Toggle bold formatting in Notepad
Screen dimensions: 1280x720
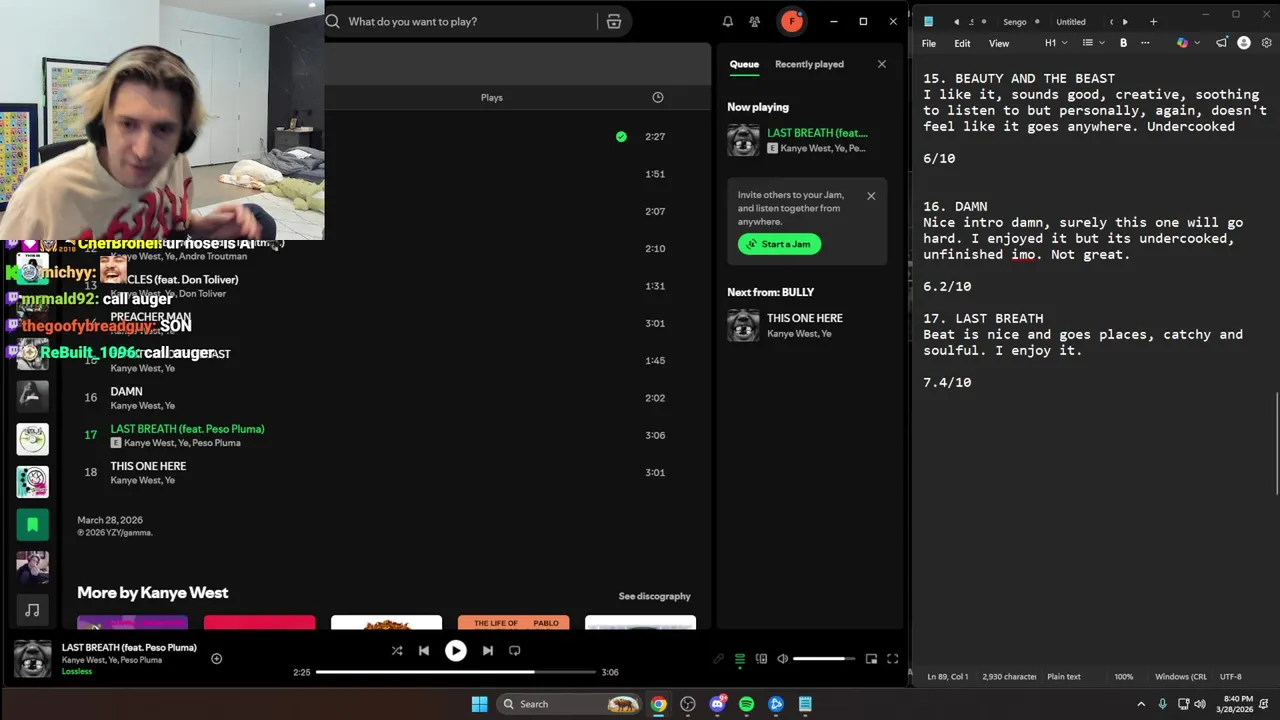pyautogui.click(x=1123, y=43)
